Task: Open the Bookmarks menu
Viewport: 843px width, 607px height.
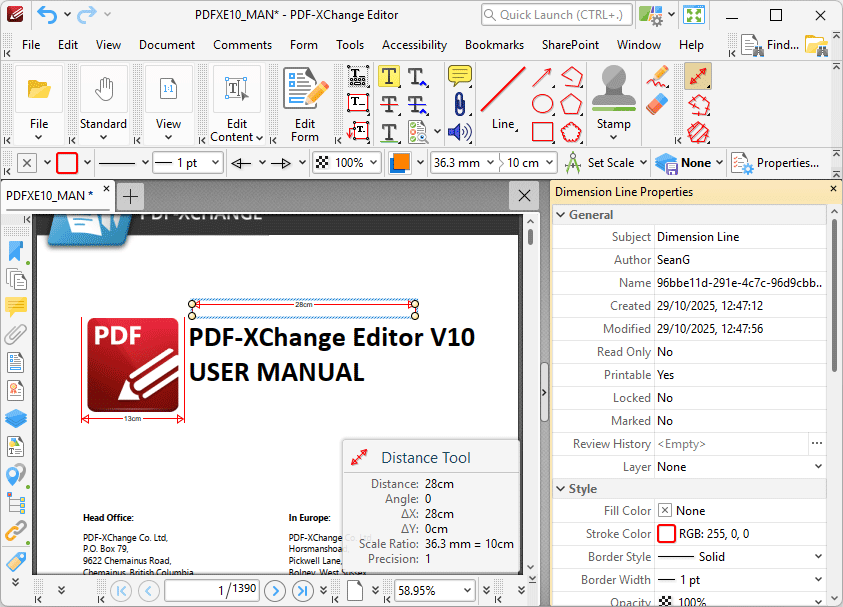Action: tap(494, 45)
